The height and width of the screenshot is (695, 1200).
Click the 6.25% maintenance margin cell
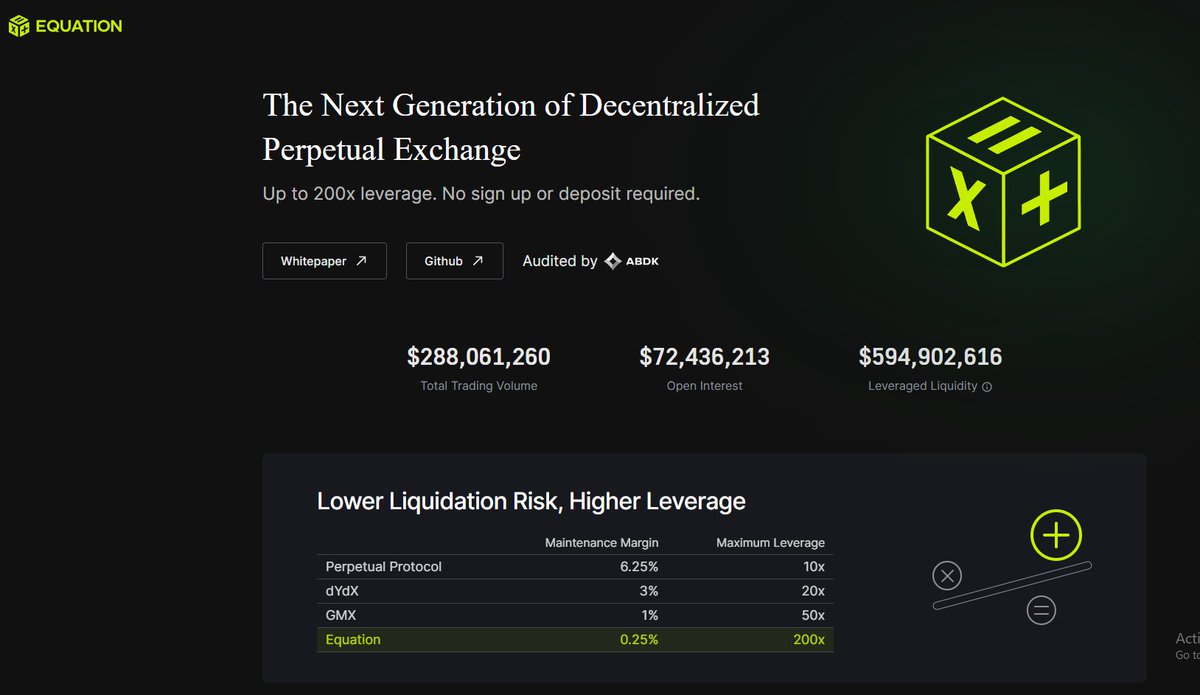(x=639, y=567)
